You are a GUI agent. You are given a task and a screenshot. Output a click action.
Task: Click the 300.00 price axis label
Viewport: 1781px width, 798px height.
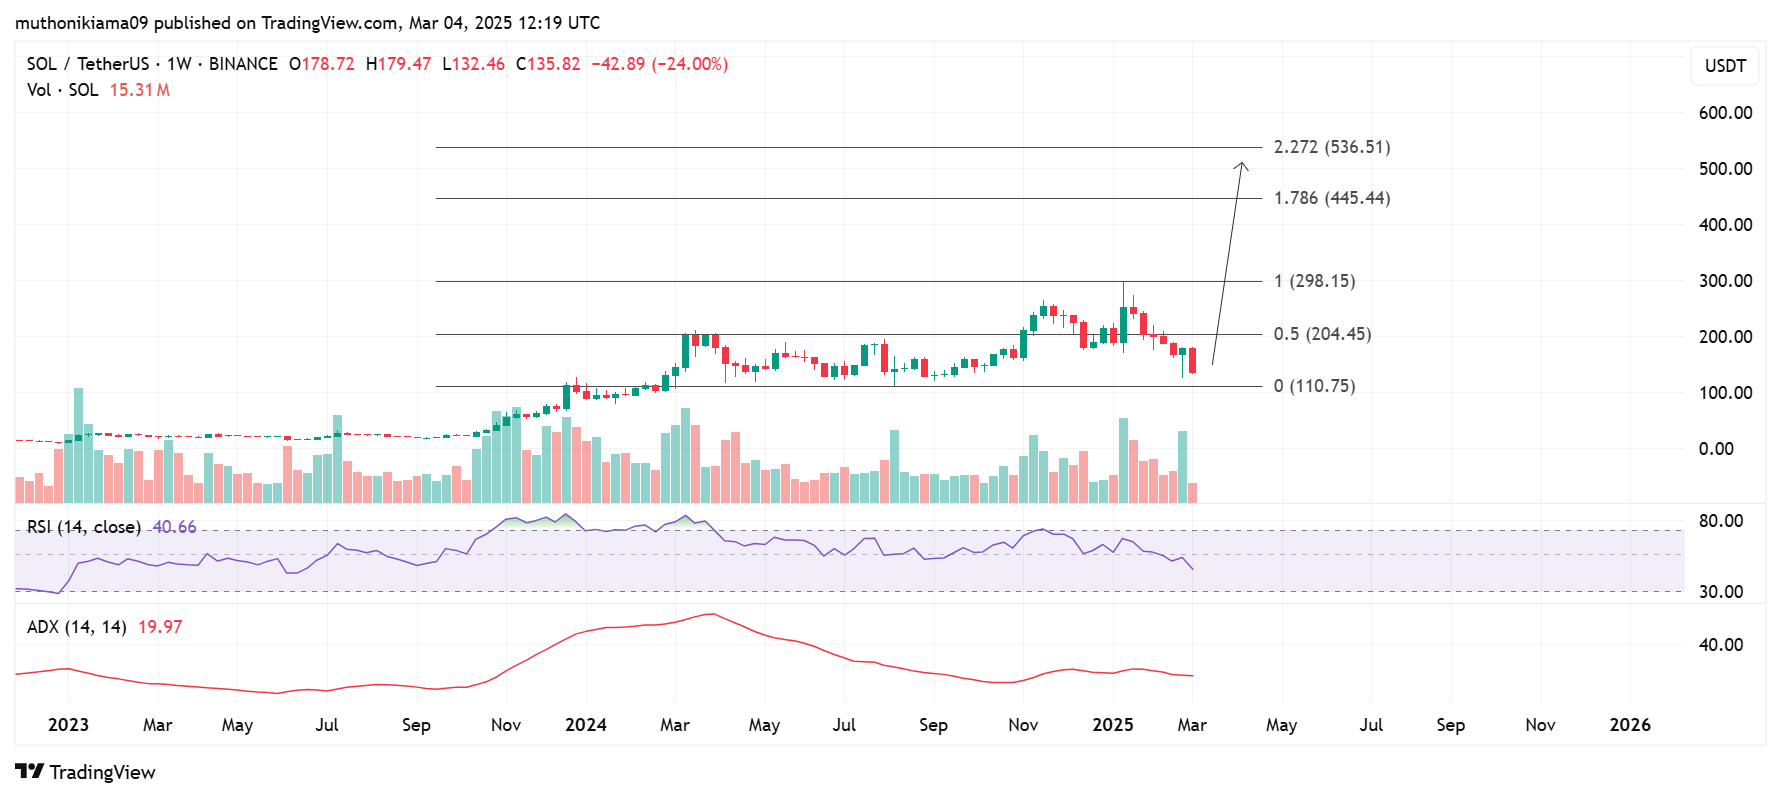(1726, 281)
